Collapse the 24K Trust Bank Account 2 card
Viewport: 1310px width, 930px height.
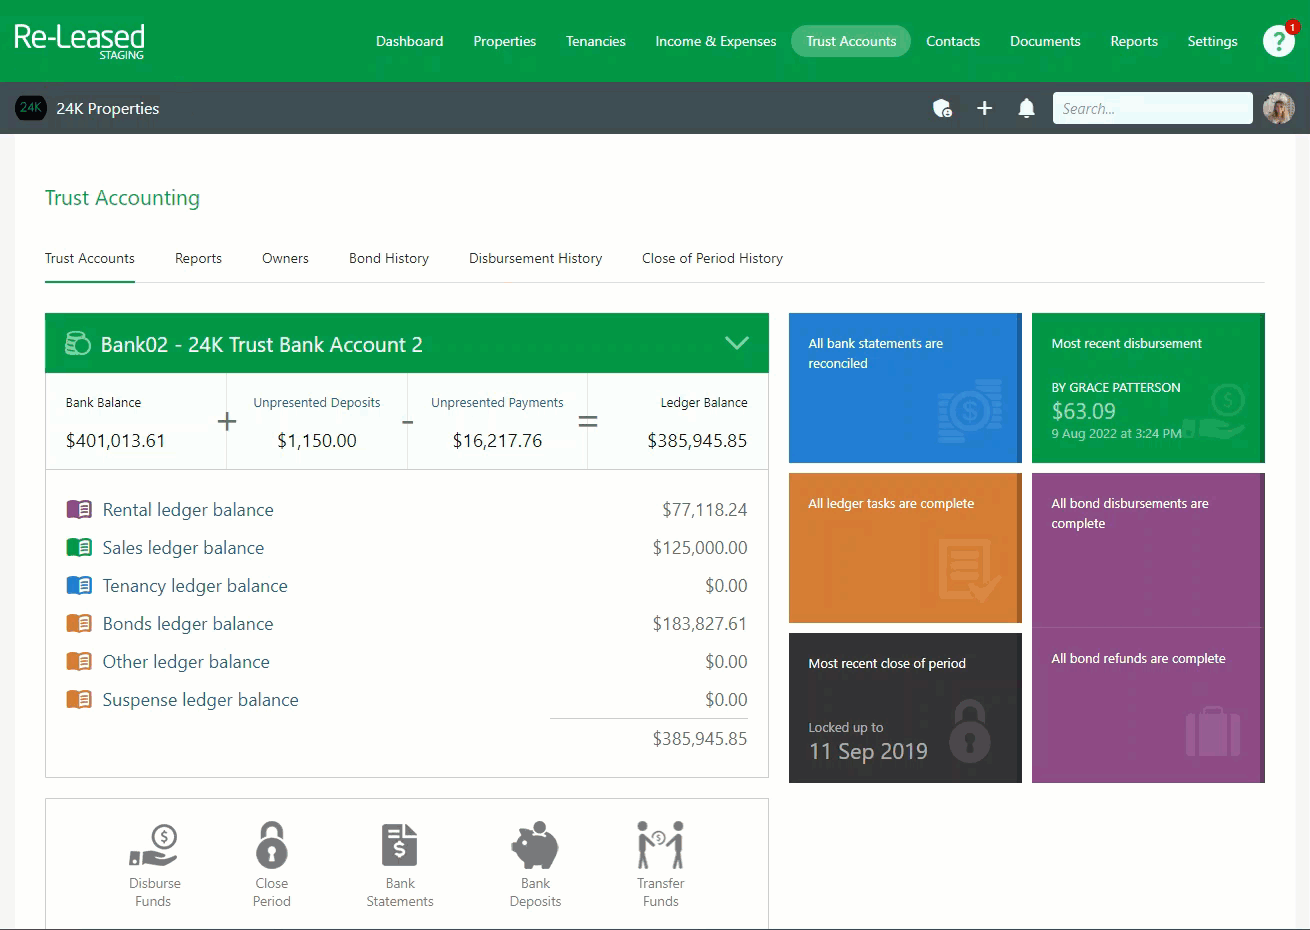(737, 343)
